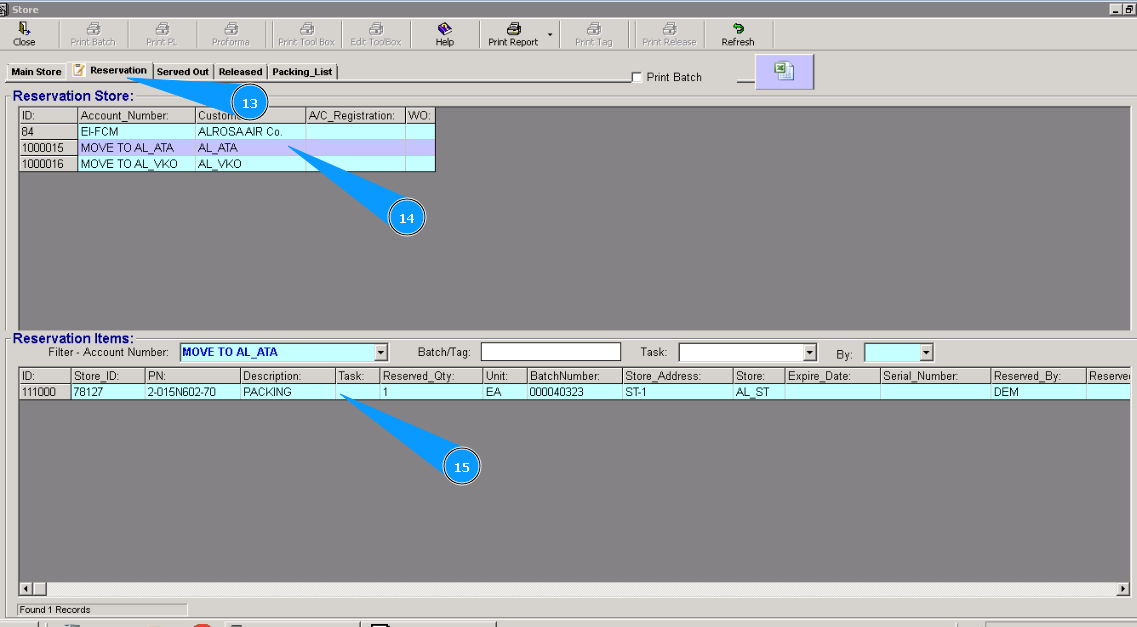Select item row with ID 111000
The image size is (1137, 627).
click(x=574, y=392)
